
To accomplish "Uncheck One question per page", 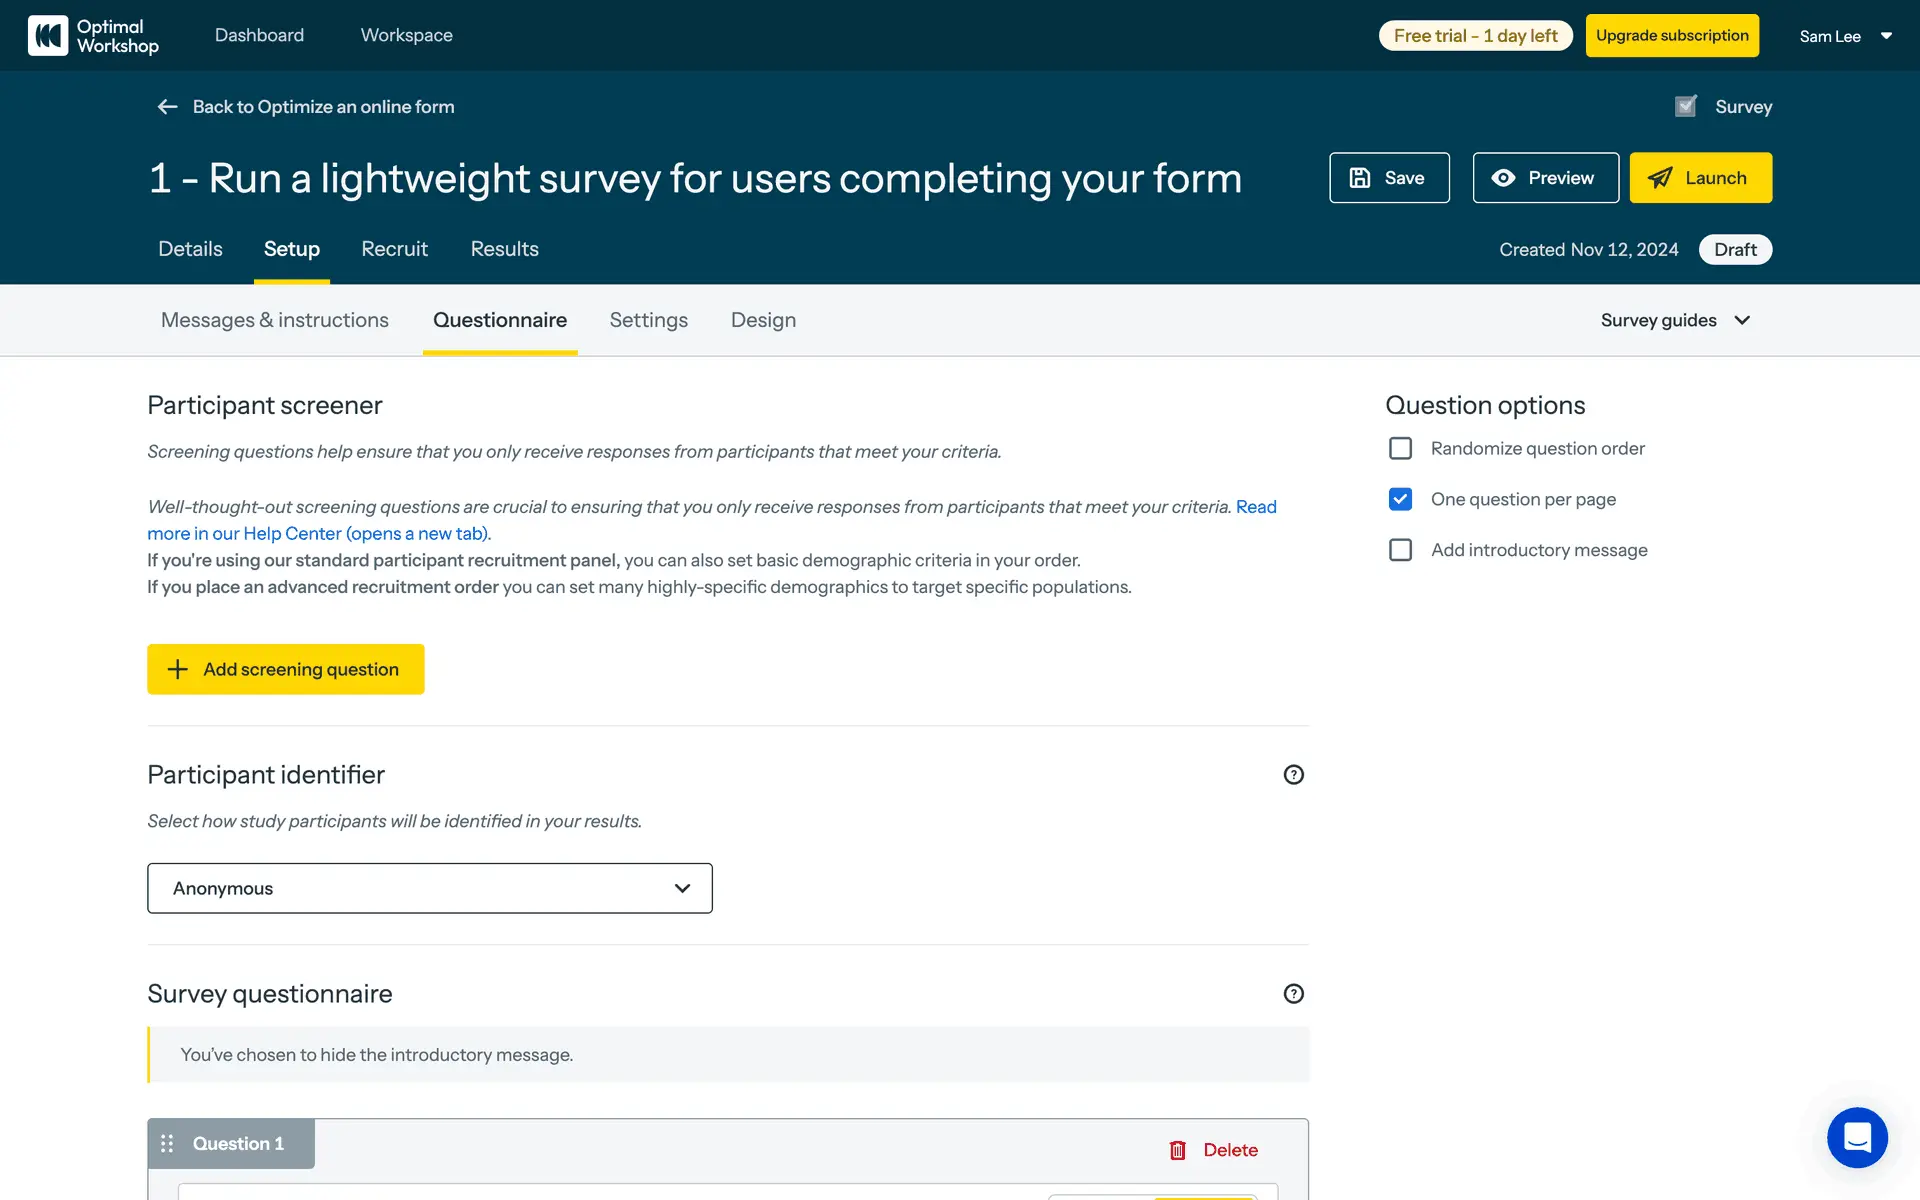I will 1400,499.
